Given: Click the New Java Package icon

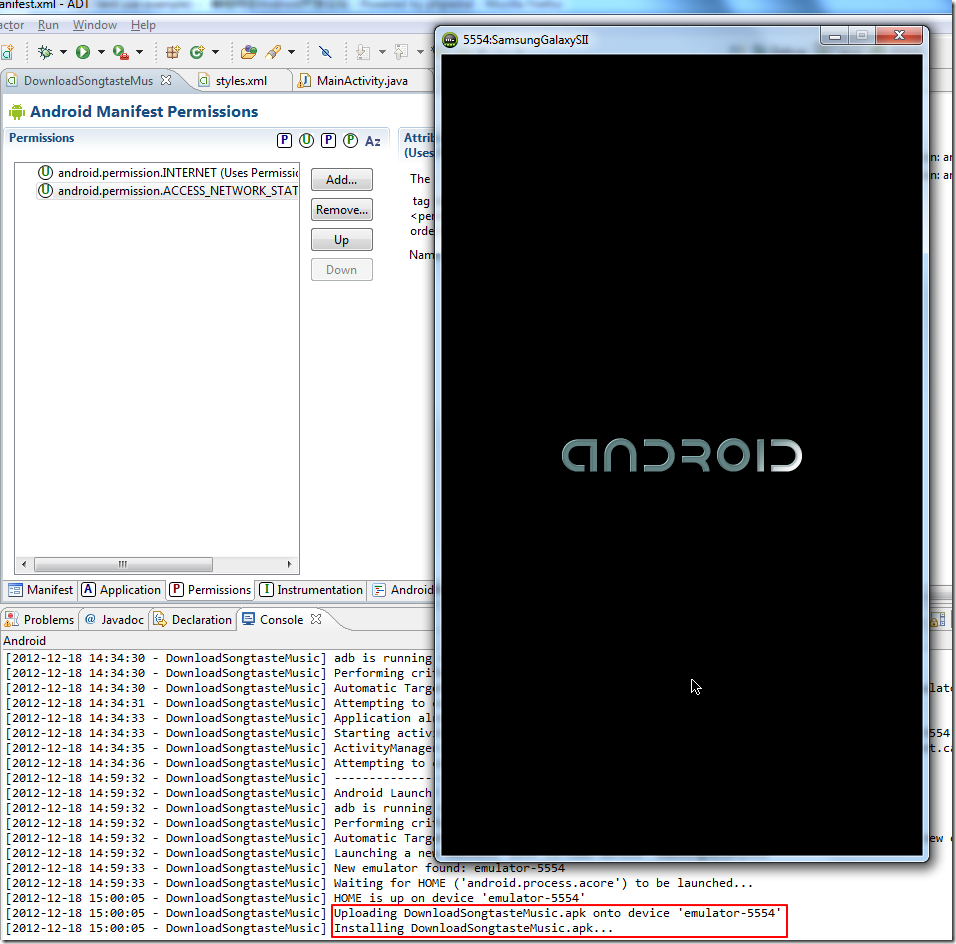Looking at the screenshot, I should pos(173,52).
